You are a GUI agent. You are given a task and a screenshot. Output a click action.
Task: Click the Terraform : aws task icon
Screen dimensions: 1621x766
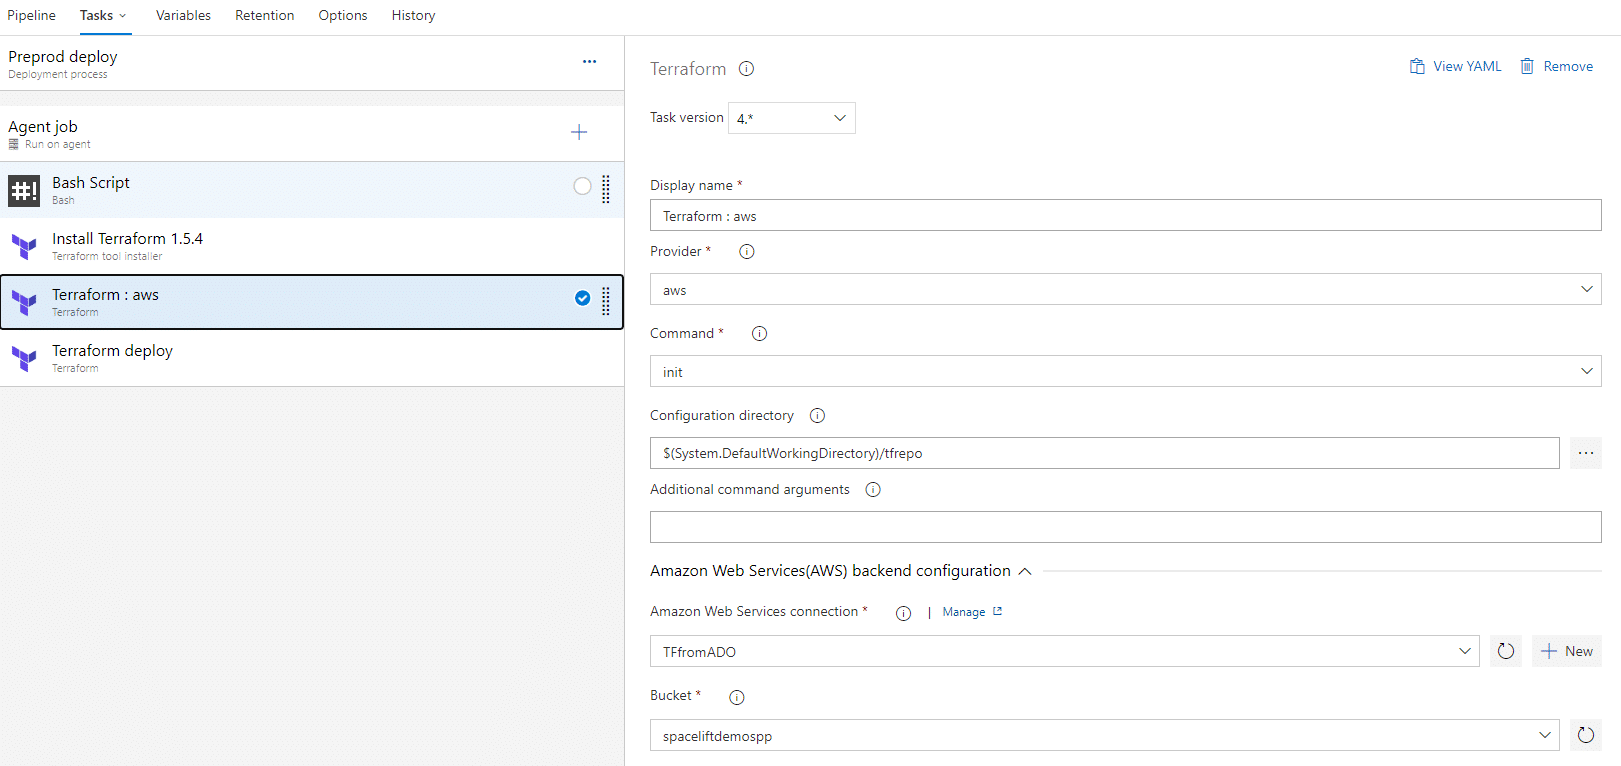(x=24, y=302)
